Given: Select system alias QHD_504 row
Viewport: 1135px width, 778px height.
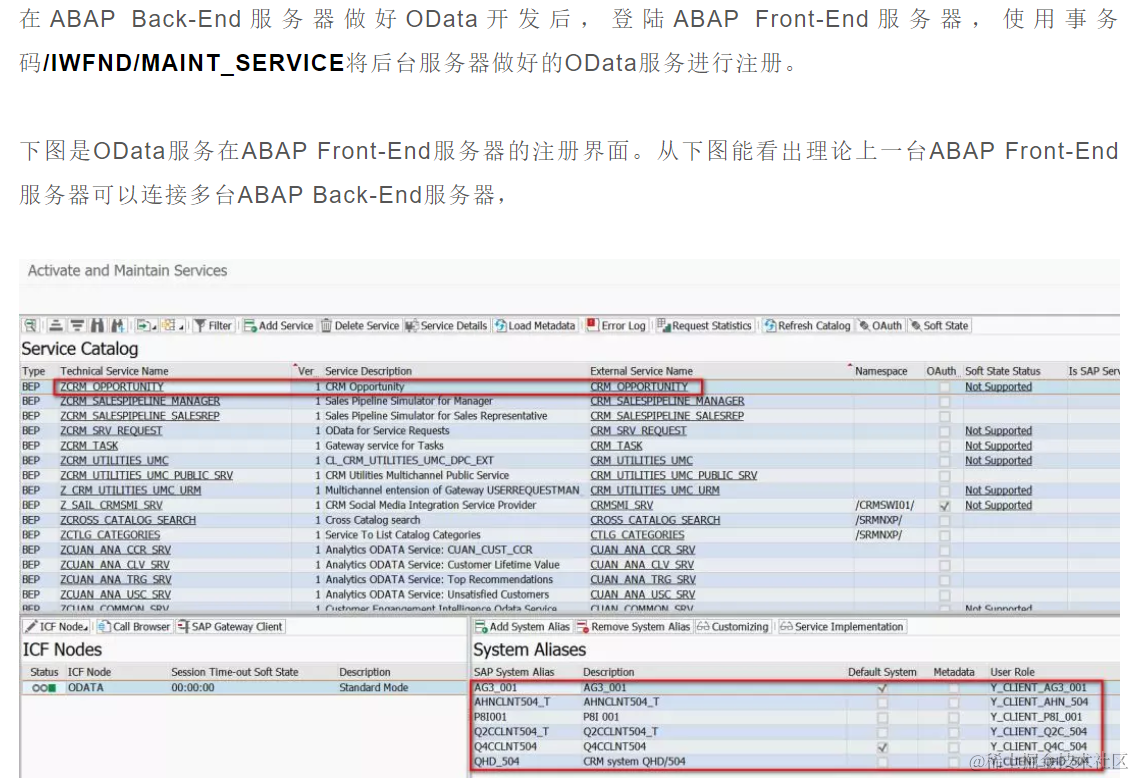Looking at the screenshot, I should click(x=787, y=761).
